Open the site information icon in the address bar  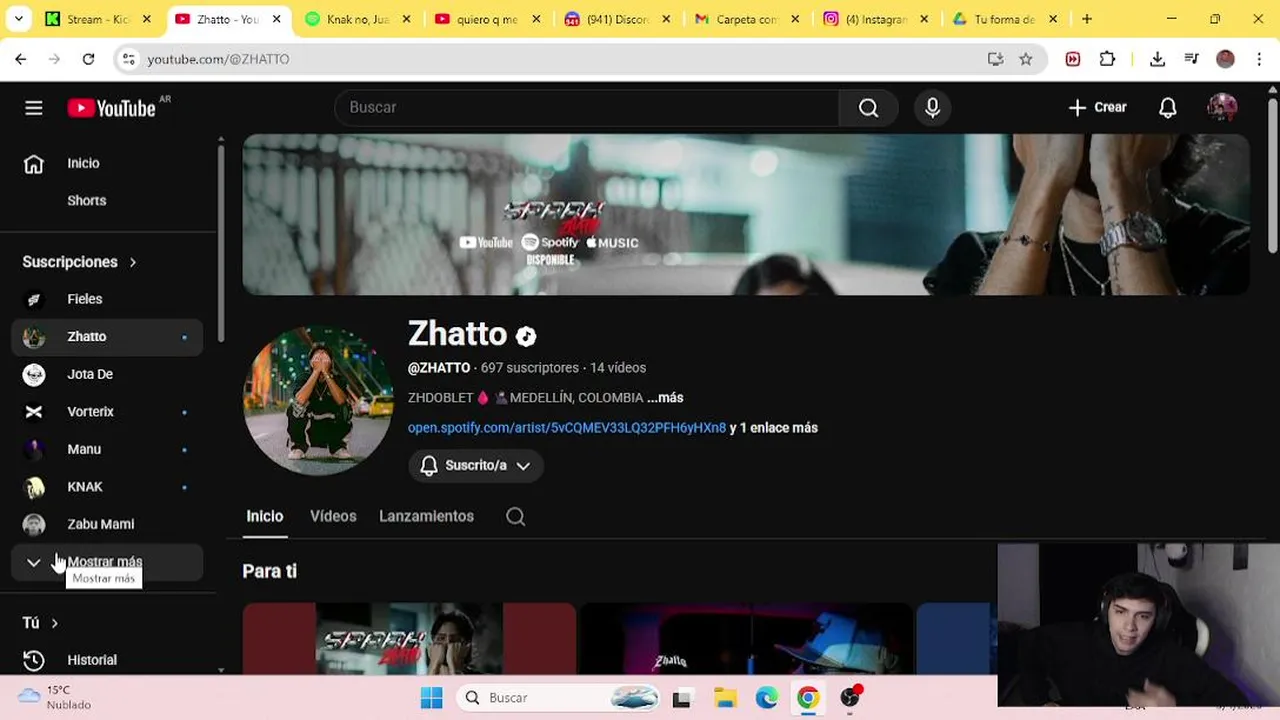coord(128,59)
